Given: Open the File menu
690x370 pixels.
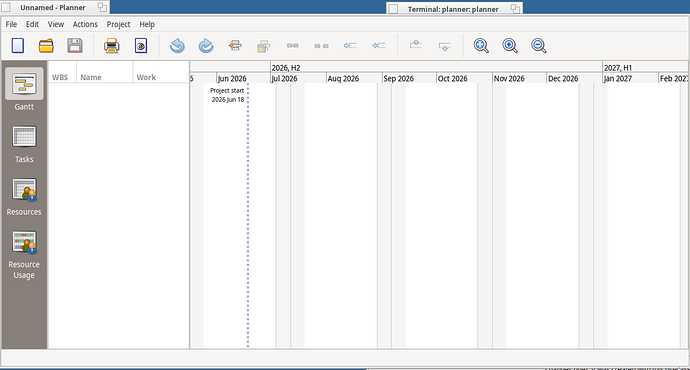Looking at the screenshot, I should [11, 25].
